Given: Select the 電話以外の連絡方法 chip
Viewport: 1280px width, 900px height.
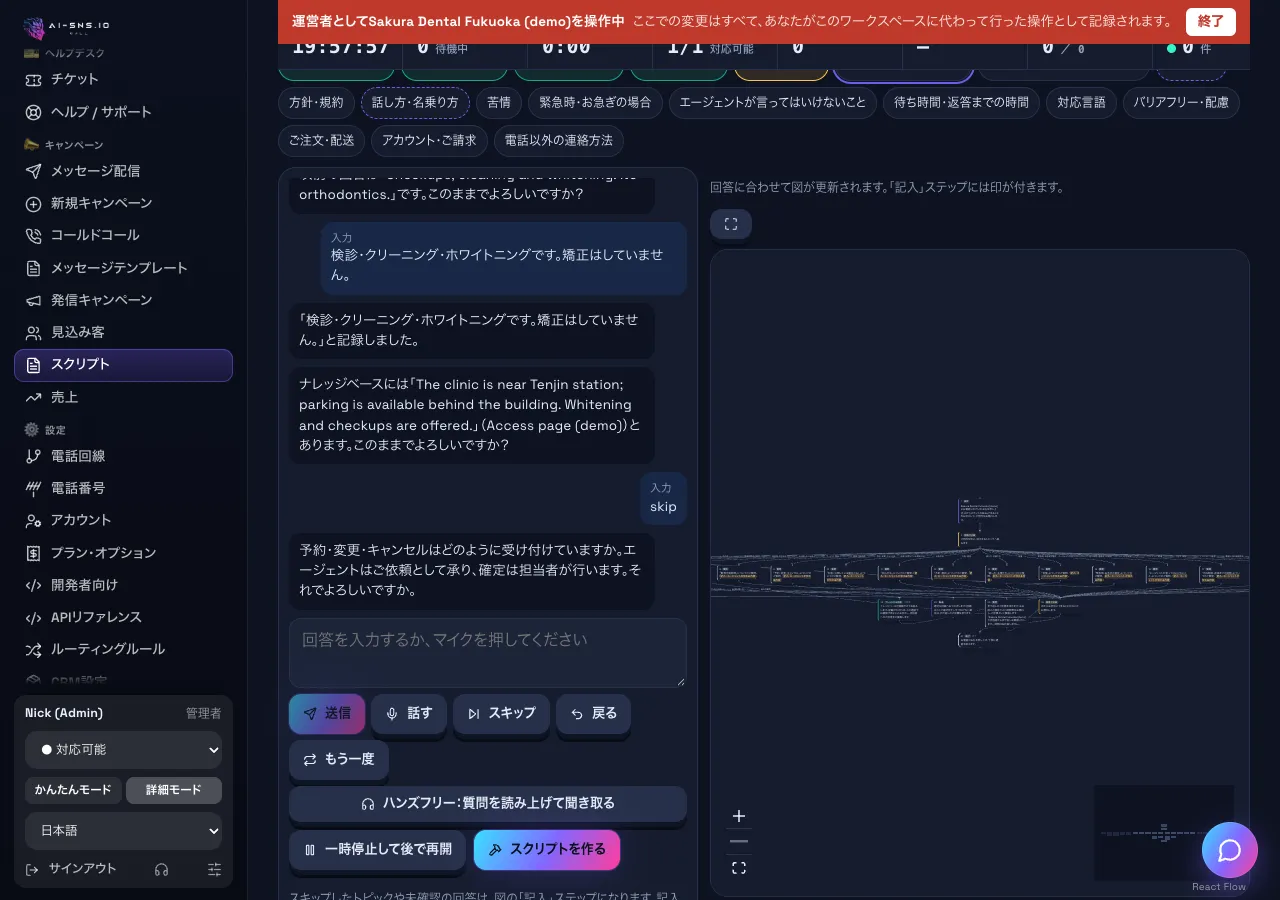Looking at the screenshot, I should click(559, 141).
